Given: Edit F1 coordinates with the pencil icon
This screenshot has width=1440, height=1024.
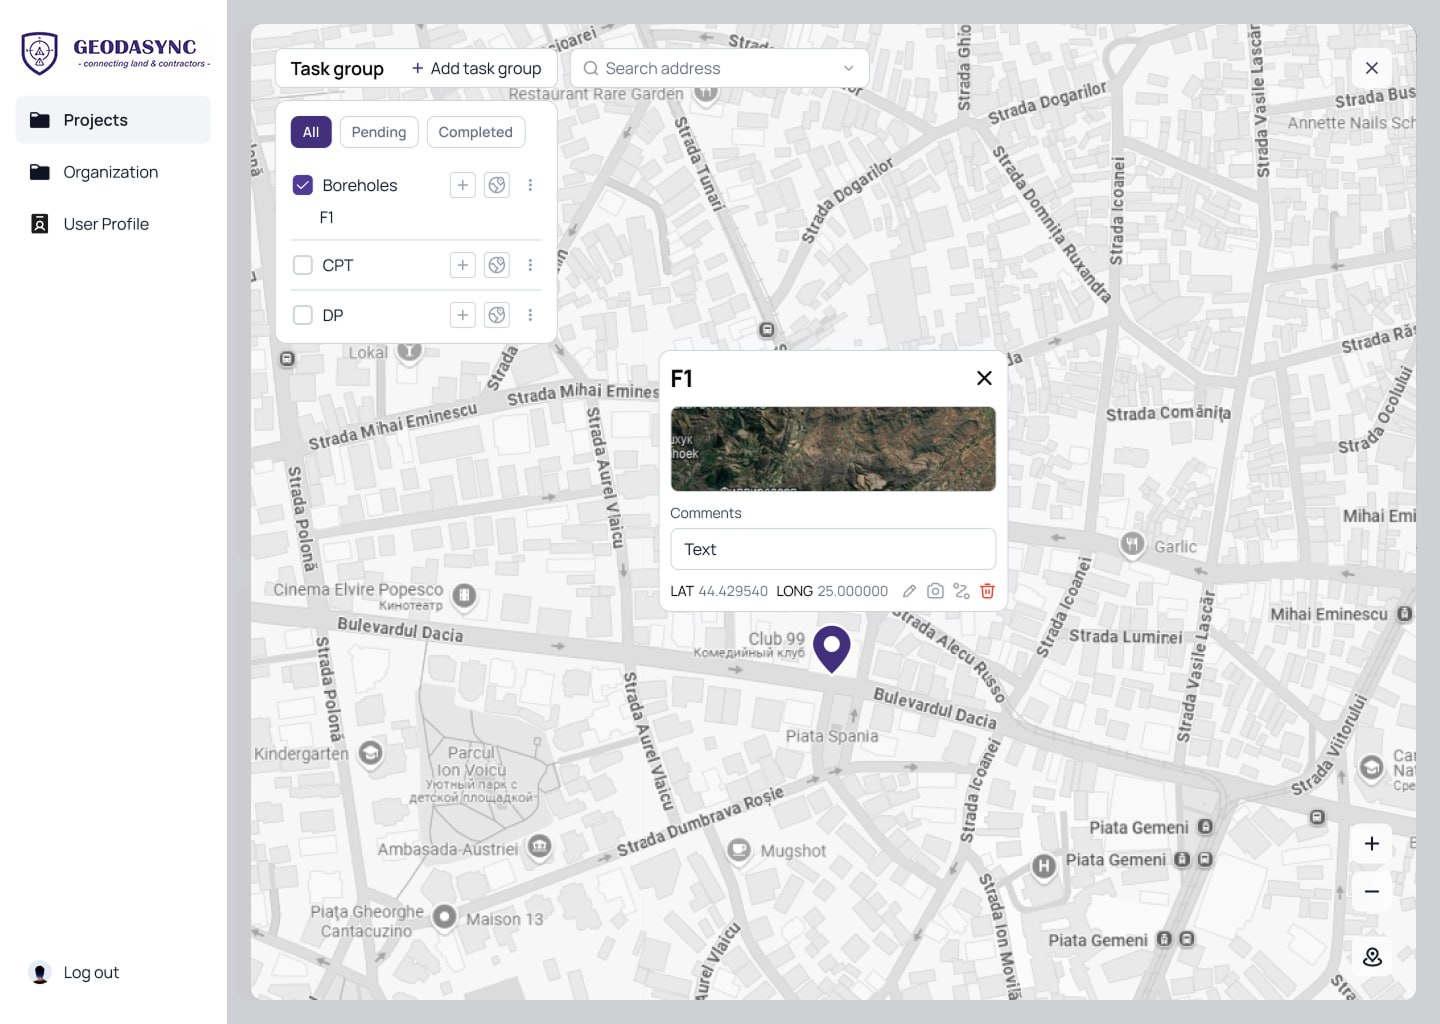Looking at the screenshot, I should click(909, 591).
